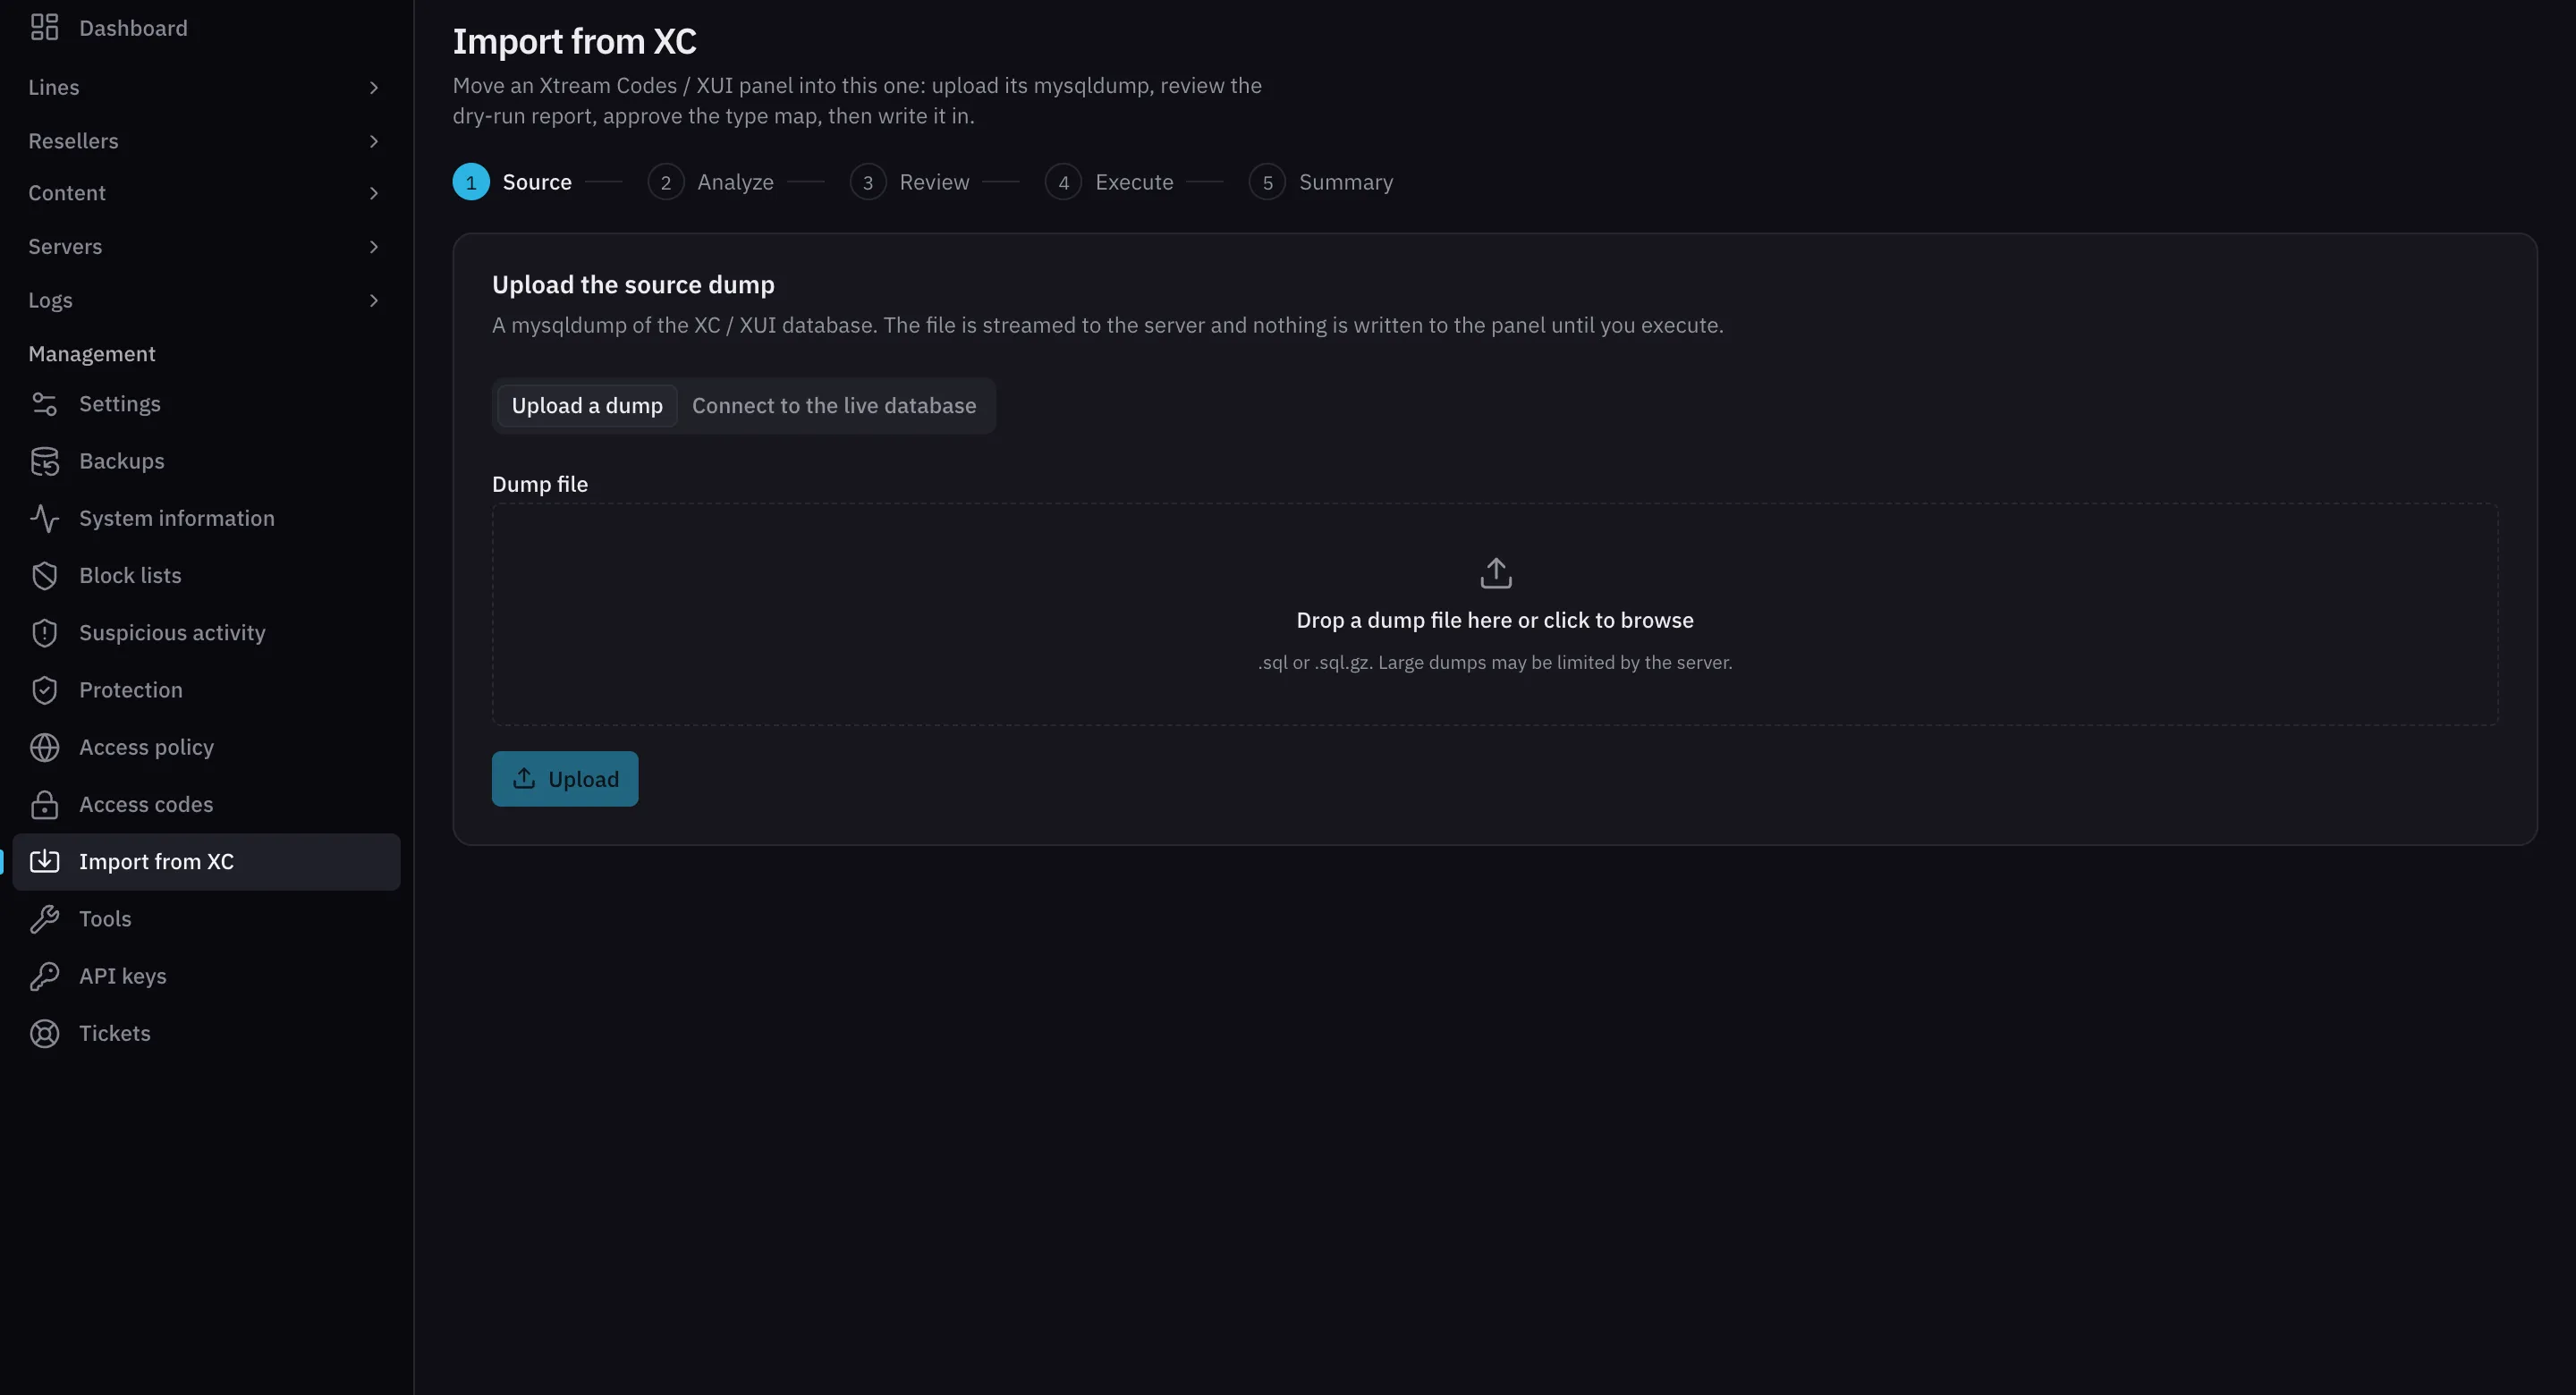Click the Tools wrench icon

(x=44, y=919)
